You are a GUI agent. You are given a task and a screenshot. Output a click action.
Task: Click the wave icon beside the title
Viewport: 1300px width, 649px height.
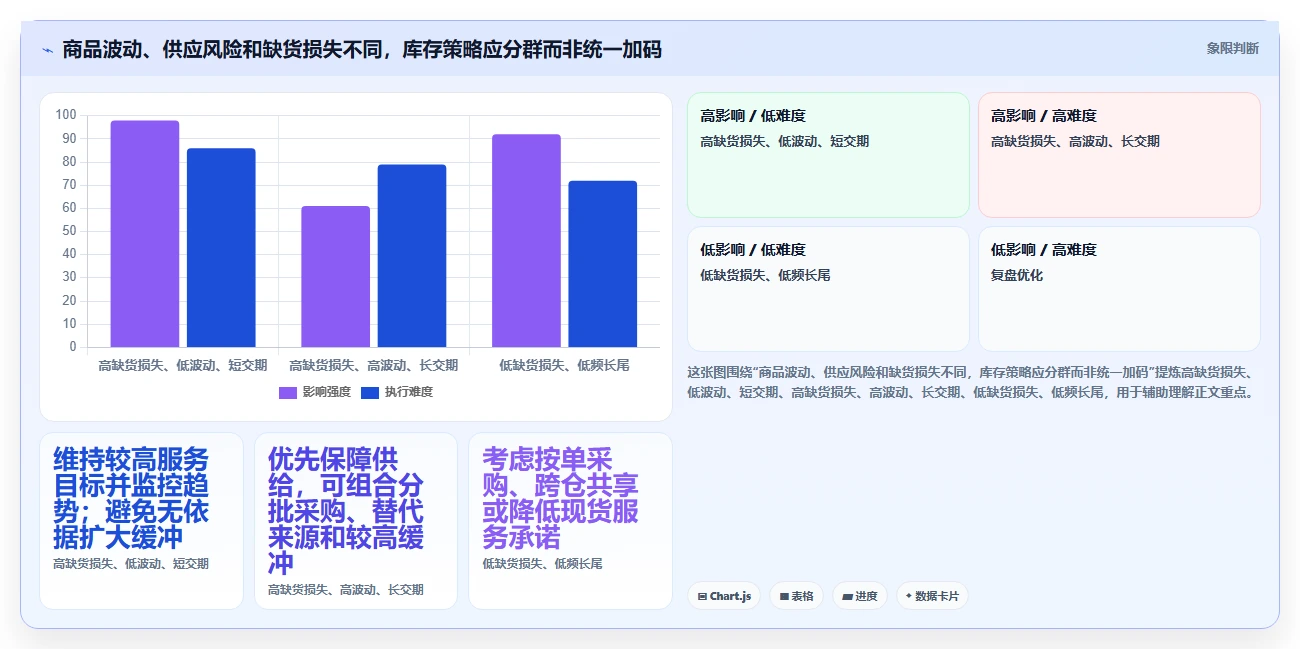47,50
